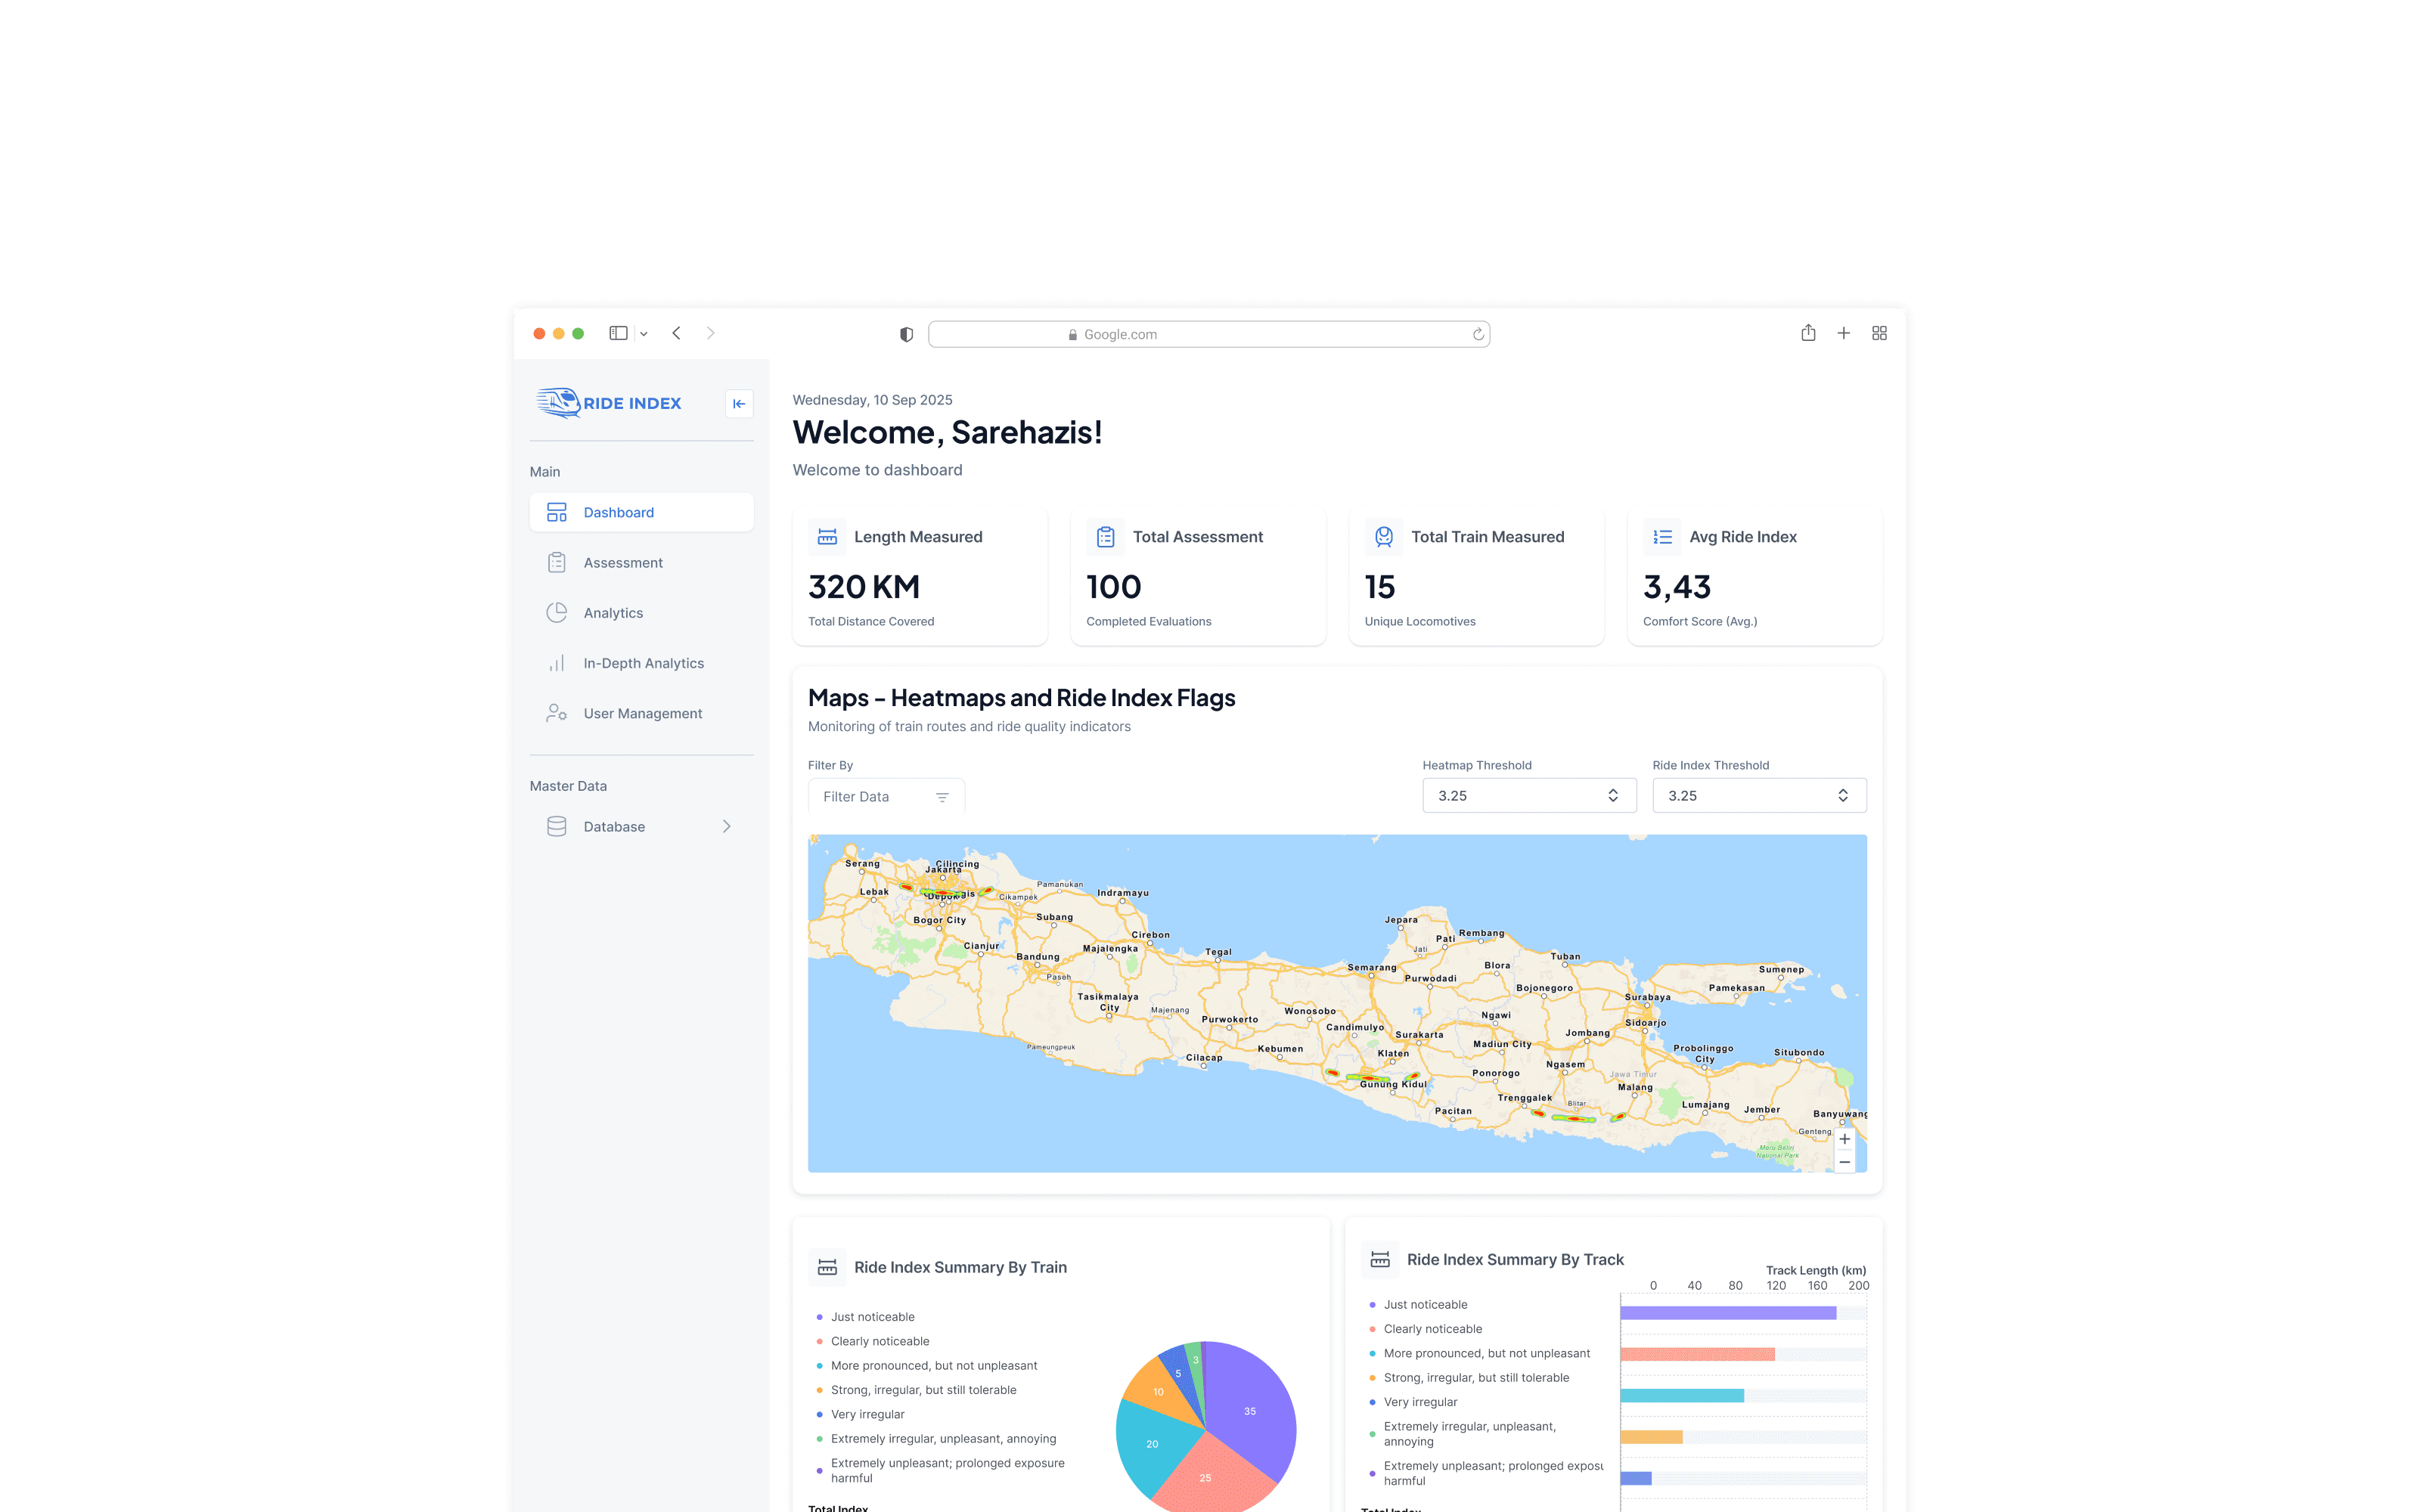Click the Ride Index Summary By Train icon
Viewport: 2420px width, 1512px height.
(827, 1267)
